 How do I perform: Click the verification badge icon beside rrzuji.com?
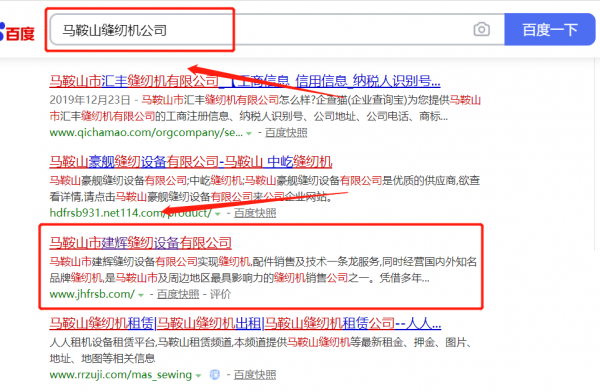215,375
